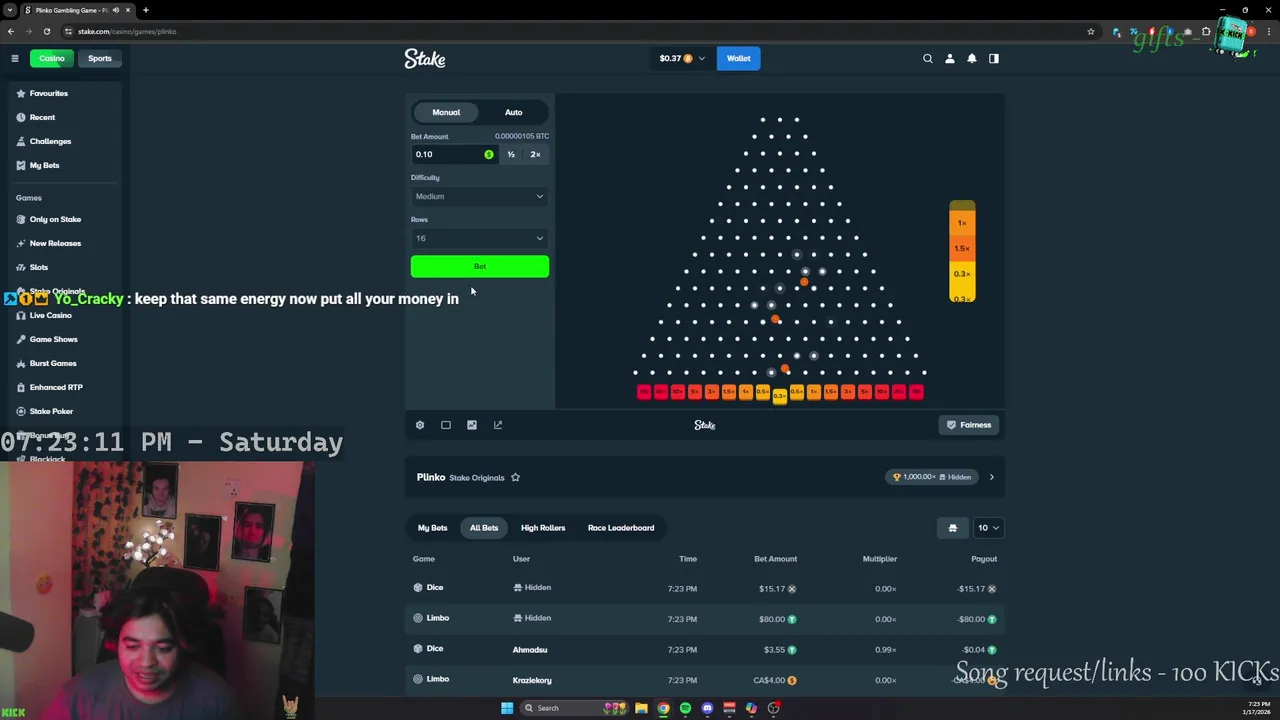
Task: Open game settings gear icon
Action: click(420, 425)
